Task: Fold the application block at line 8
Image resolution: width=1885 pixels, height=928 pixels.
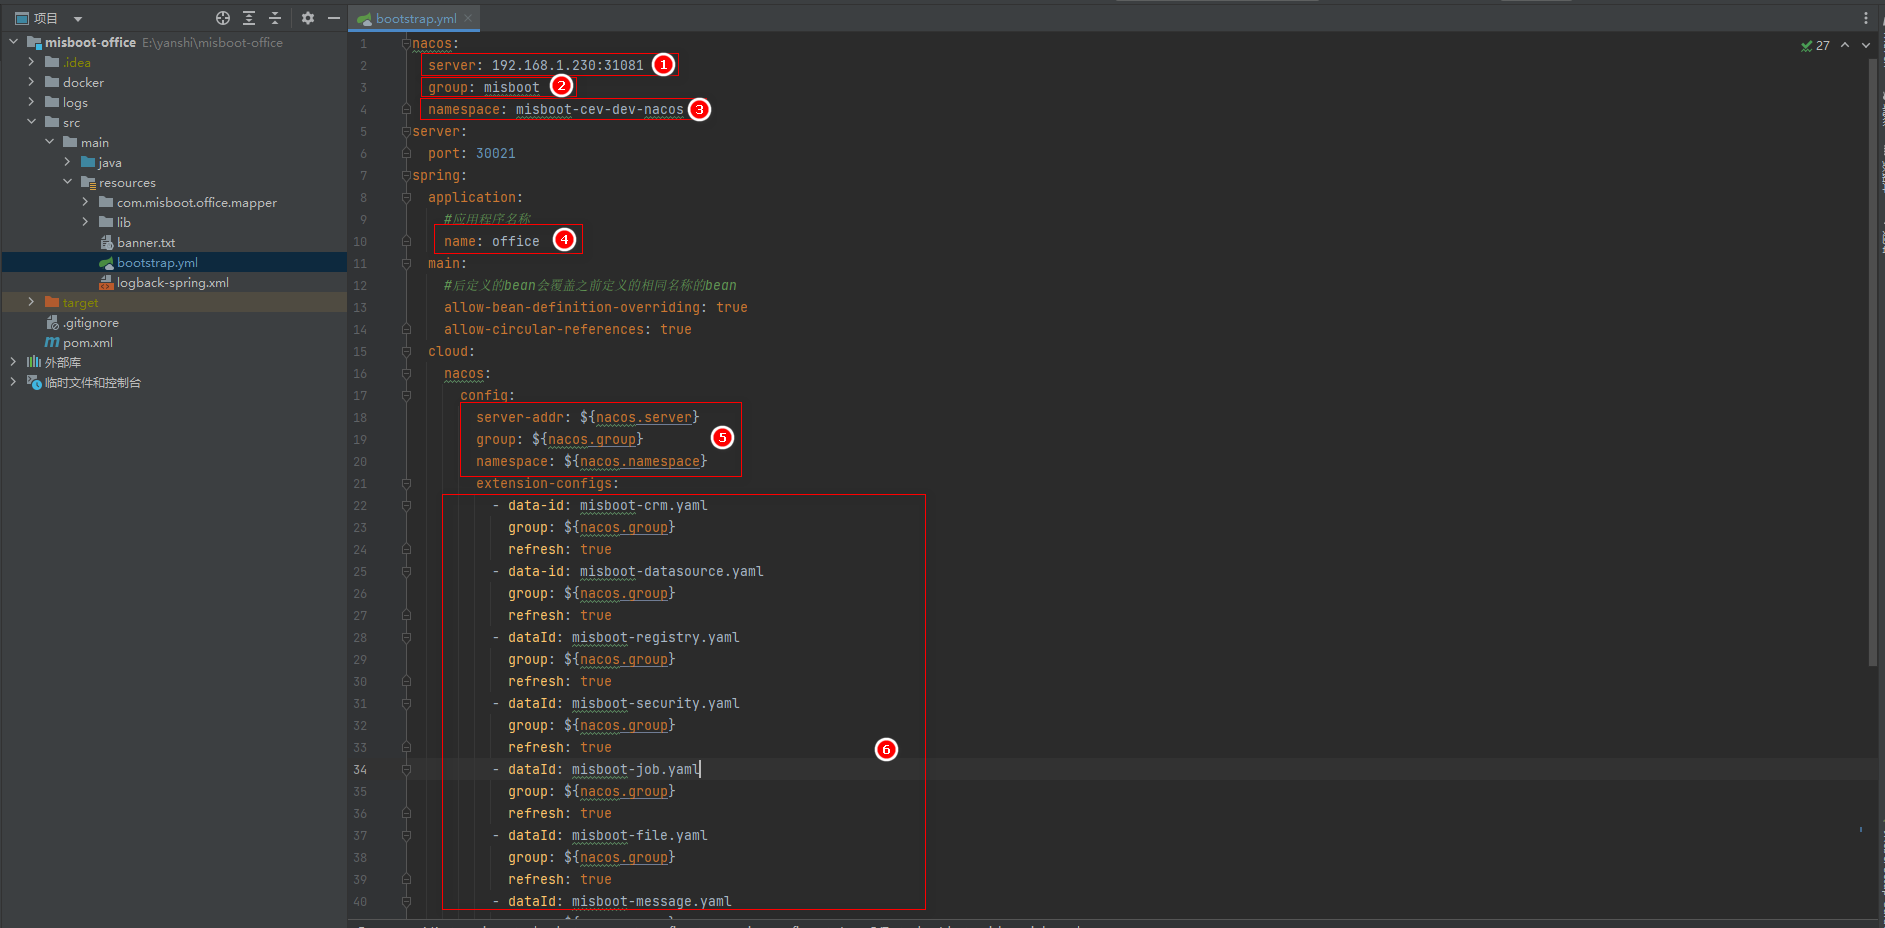Action: pos(406,198)
